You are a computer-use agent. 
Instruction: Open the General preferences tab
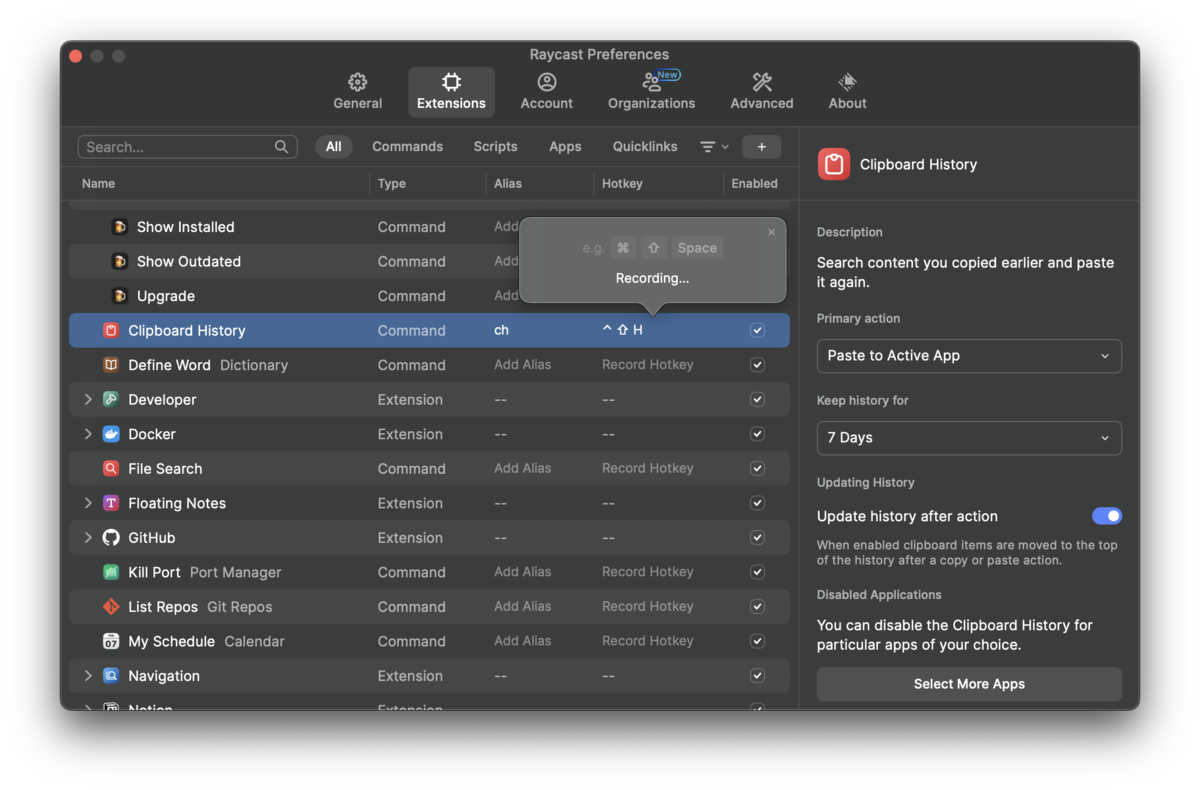point(357,91)
